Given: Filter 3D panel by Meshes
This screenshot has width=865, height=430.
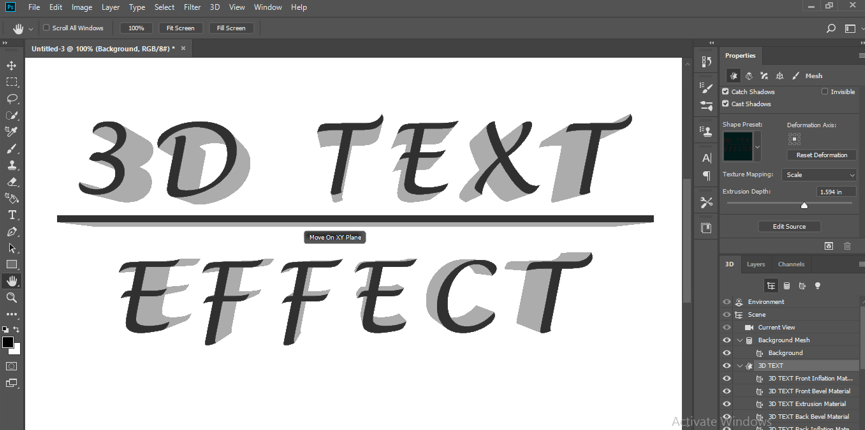Looking at the screenshot, I should (787, 285).
